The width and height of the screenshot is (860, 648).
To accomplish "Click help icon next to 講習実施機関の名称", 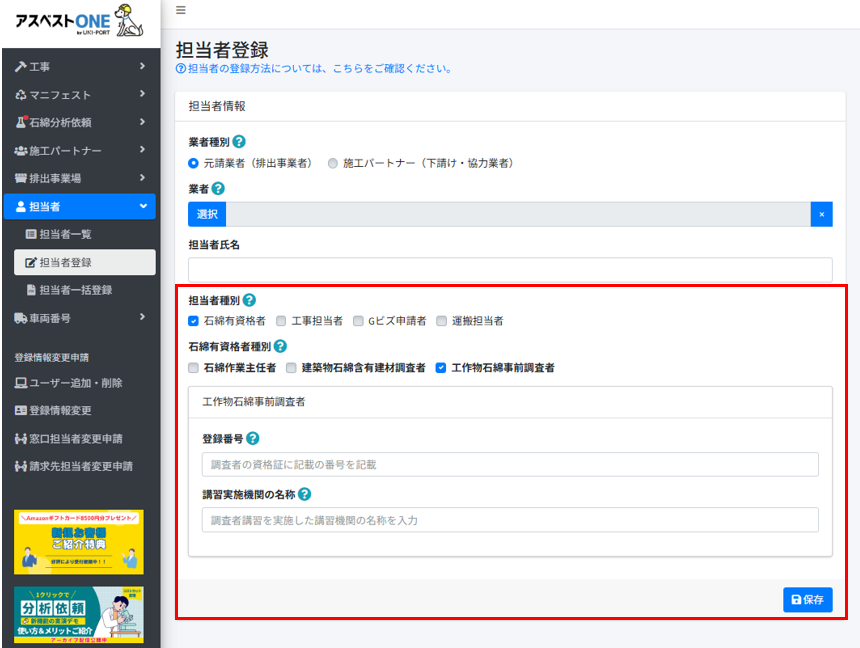I will pos(304,494).
